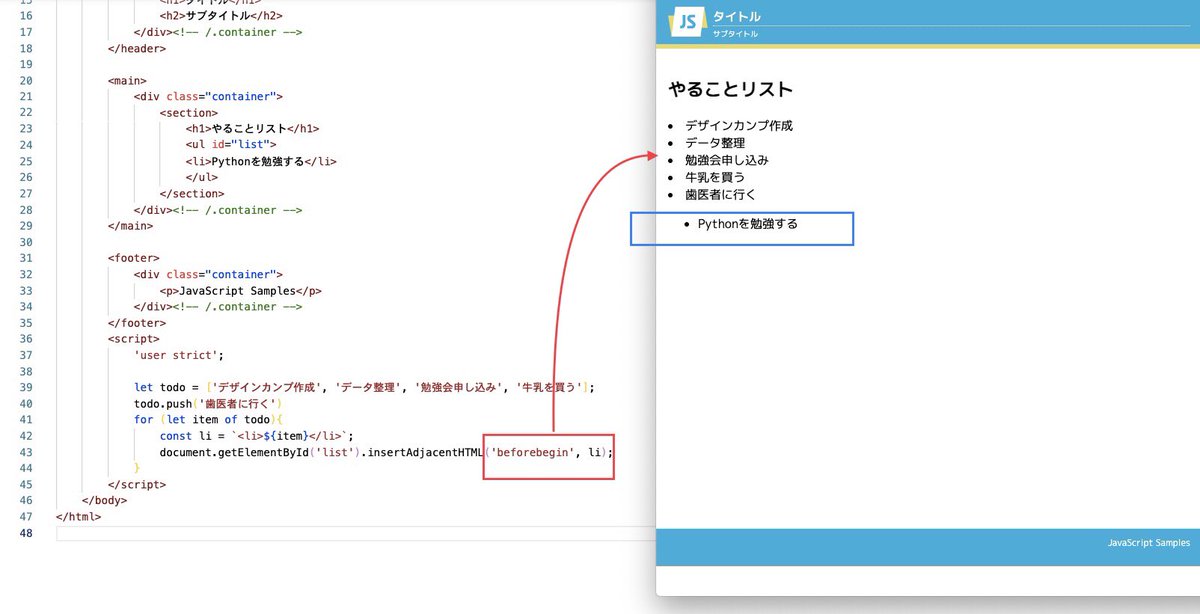Click line number 28 in the editor gutter
The height and width of the screenshot is (614, 1200).
point(27,210)
